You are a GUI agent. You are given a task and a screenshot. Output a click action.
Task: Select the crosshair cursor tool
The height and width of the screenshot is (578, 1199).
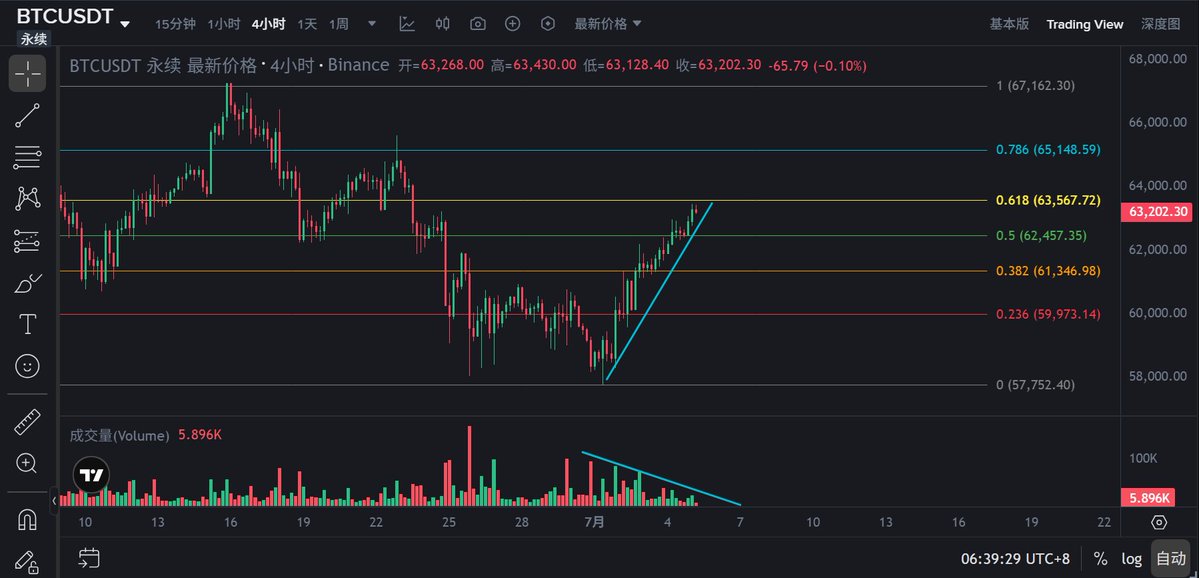[x=28, y=74]
